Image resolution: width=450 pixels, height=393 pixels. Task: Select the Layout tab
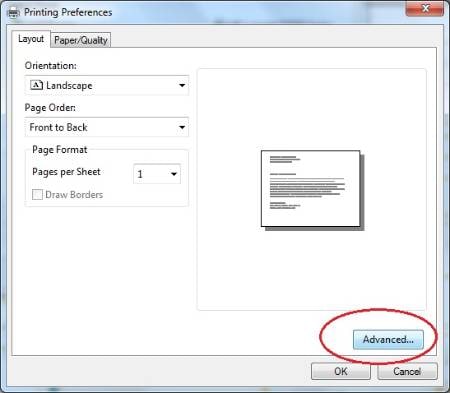pyautogui.click(x=31, y=39)
